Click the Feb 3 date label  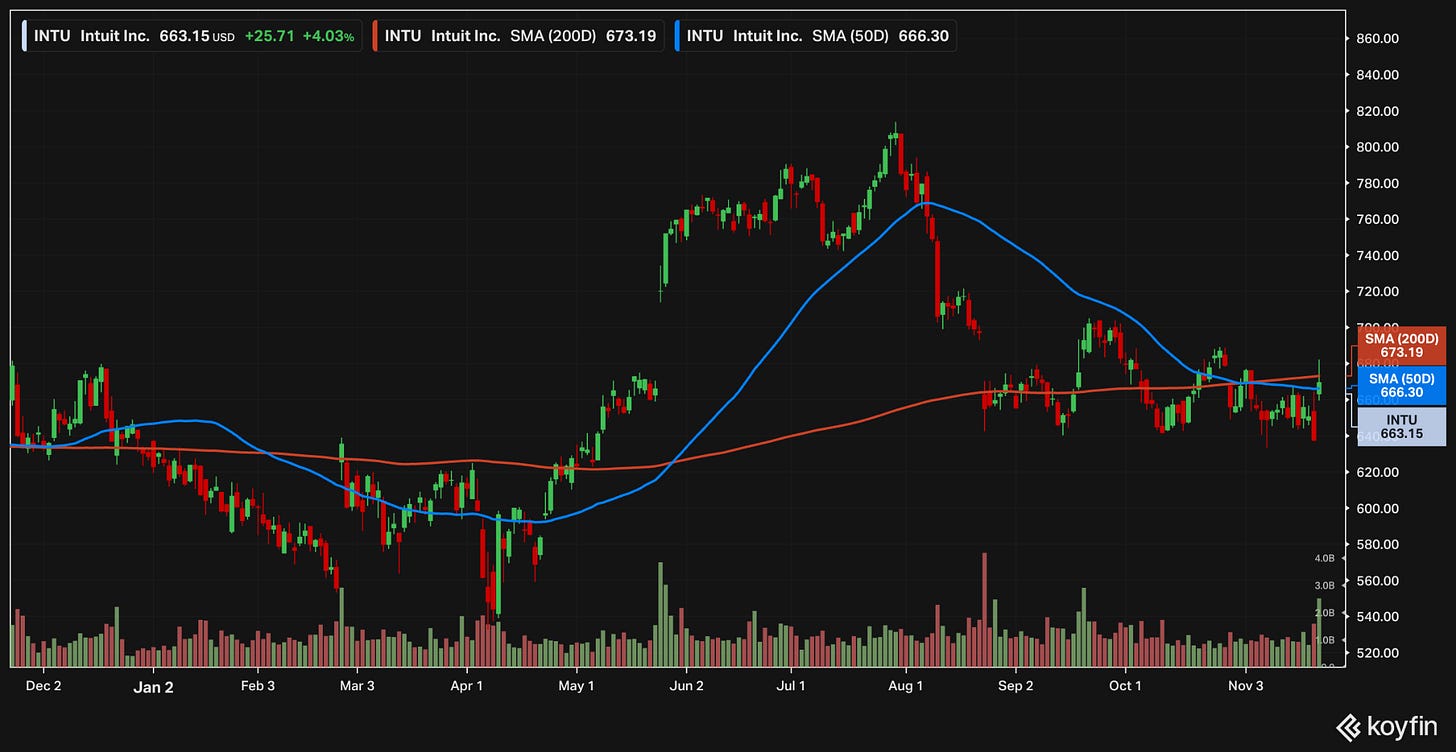point(258,686)
